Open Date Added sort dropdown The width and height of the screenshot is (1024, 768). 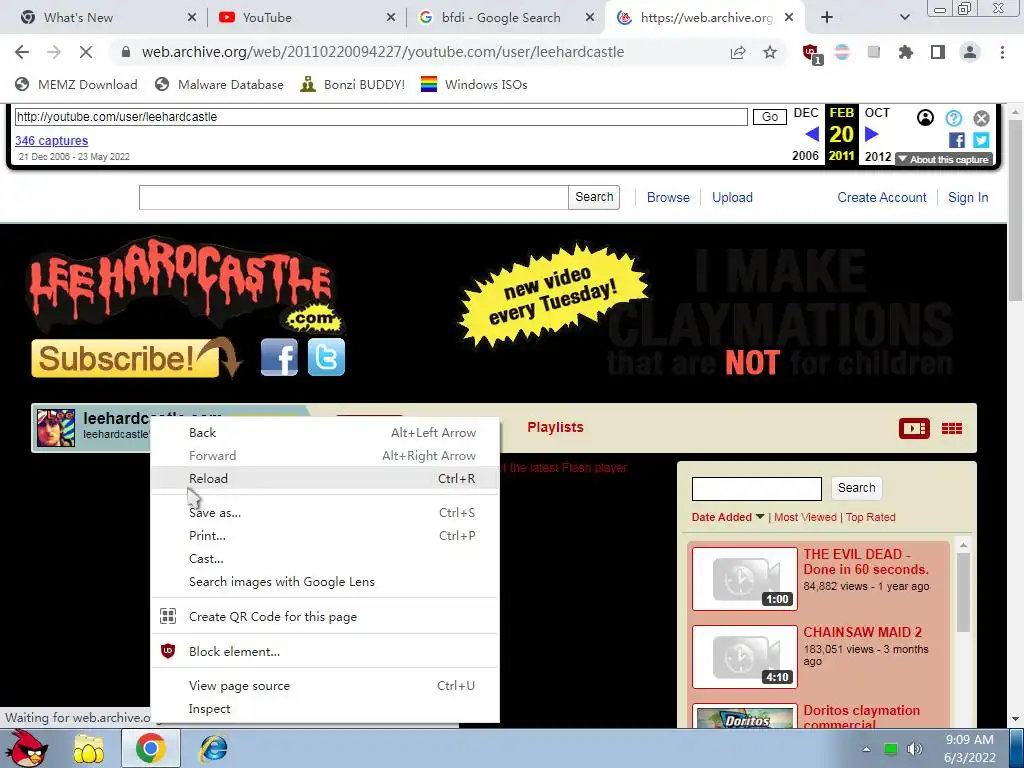pyautogui.click(x=728, y=517)
